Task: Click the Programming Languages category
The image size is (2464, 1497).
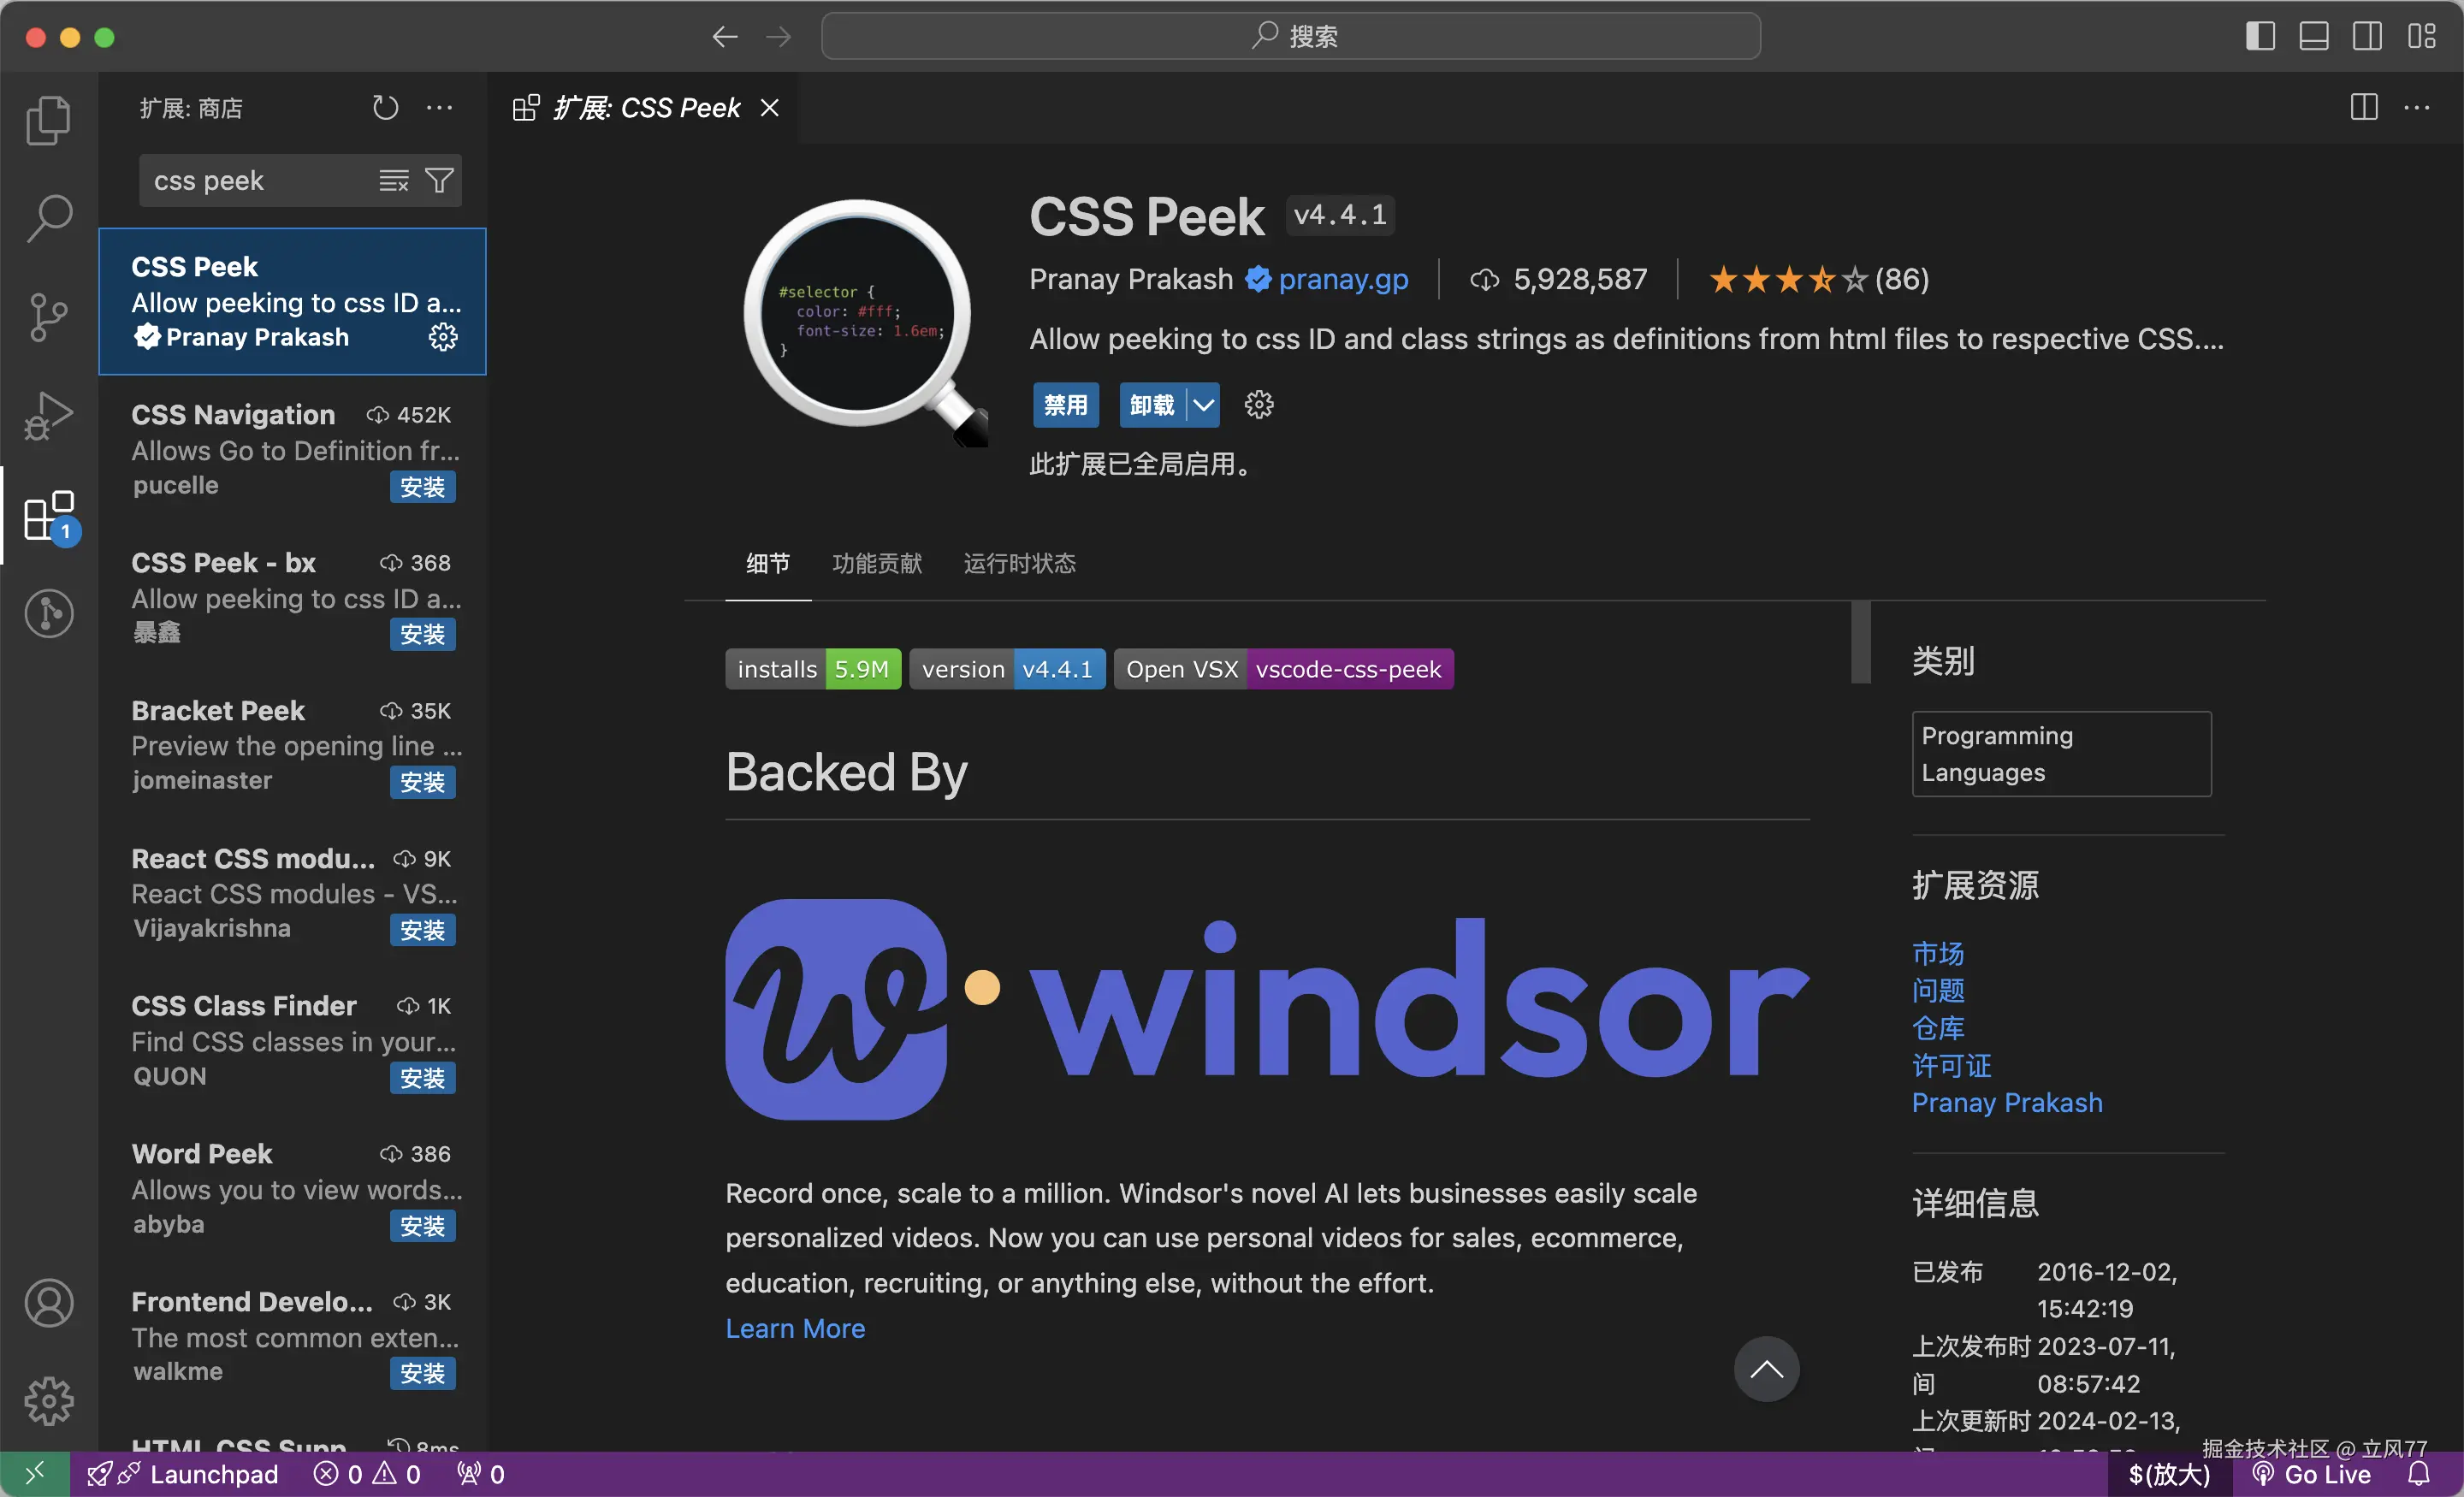Action: coord(2061,754)
